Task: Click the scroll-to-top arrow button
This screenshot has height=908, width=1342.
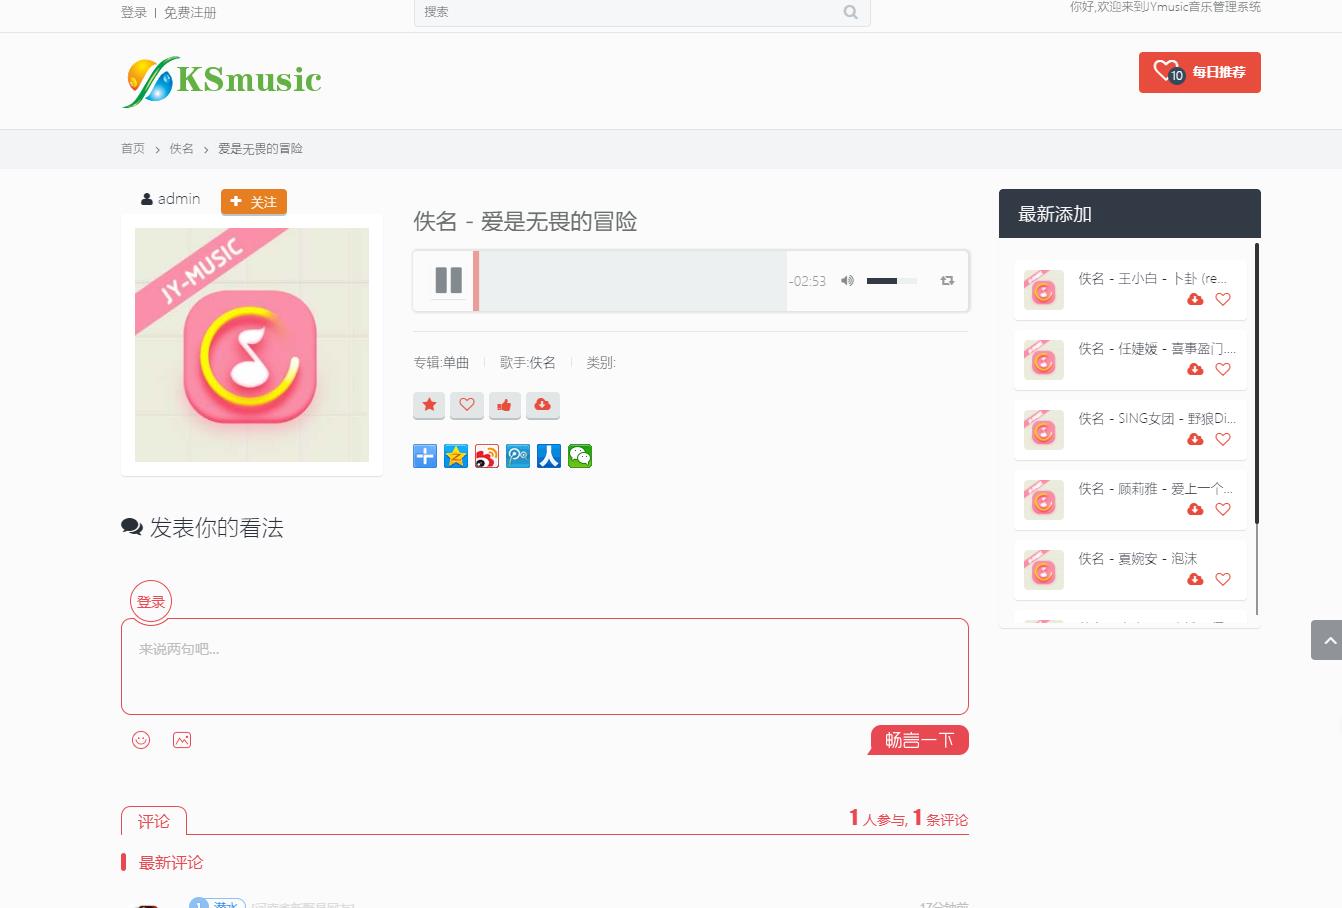Action: [x=1326, y=640]
